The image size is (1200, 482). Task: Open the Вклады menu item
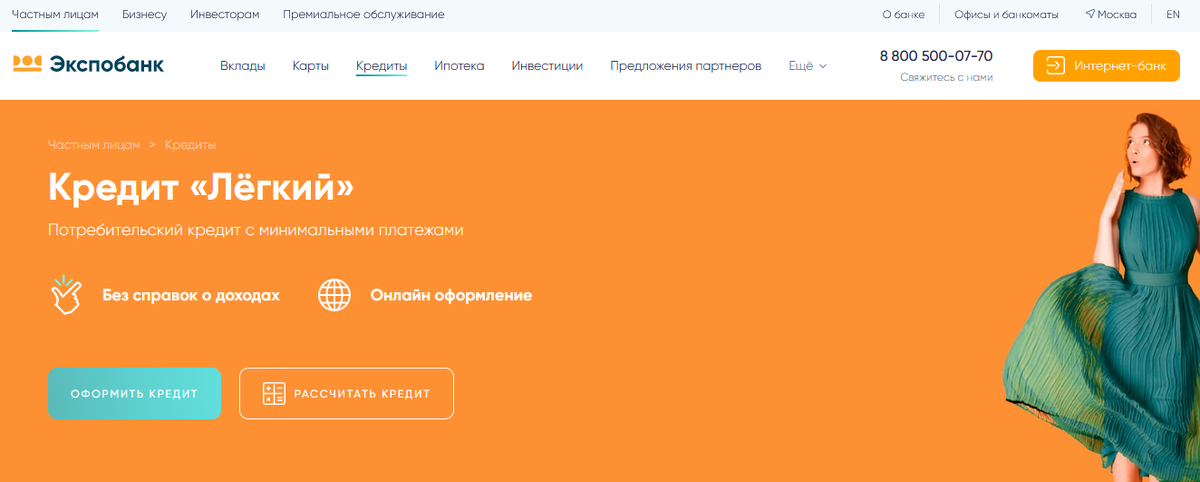coord(243,66)
